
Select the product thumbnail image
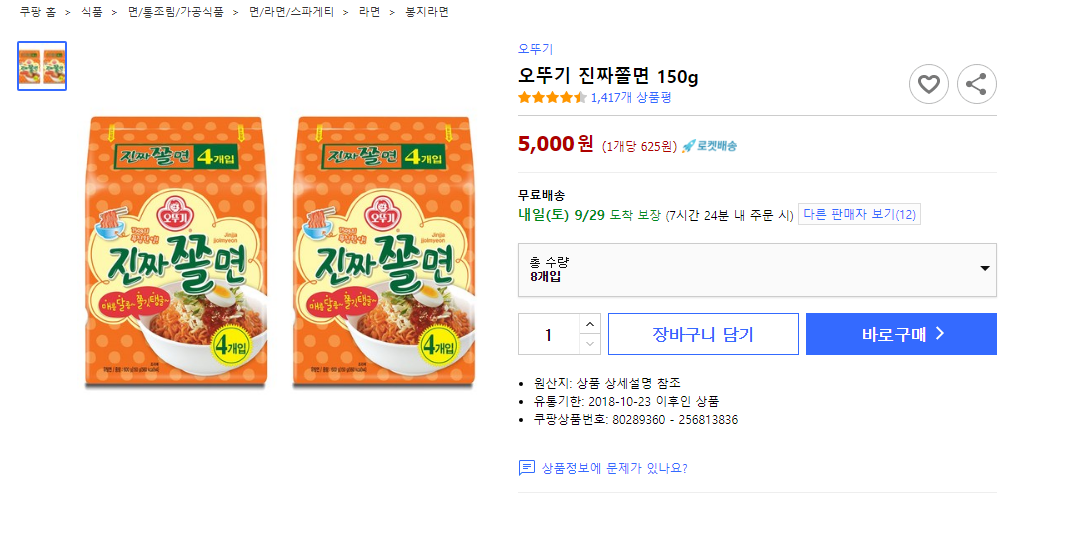pyautogui.click(x=42, y=66)
